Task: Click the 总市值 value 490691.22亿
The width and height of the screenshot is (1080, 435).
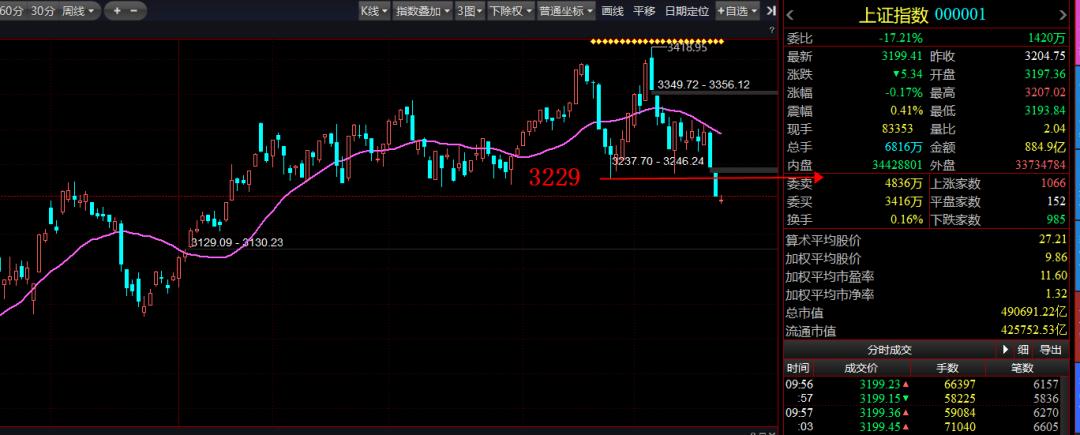Action: [1034, 312]
